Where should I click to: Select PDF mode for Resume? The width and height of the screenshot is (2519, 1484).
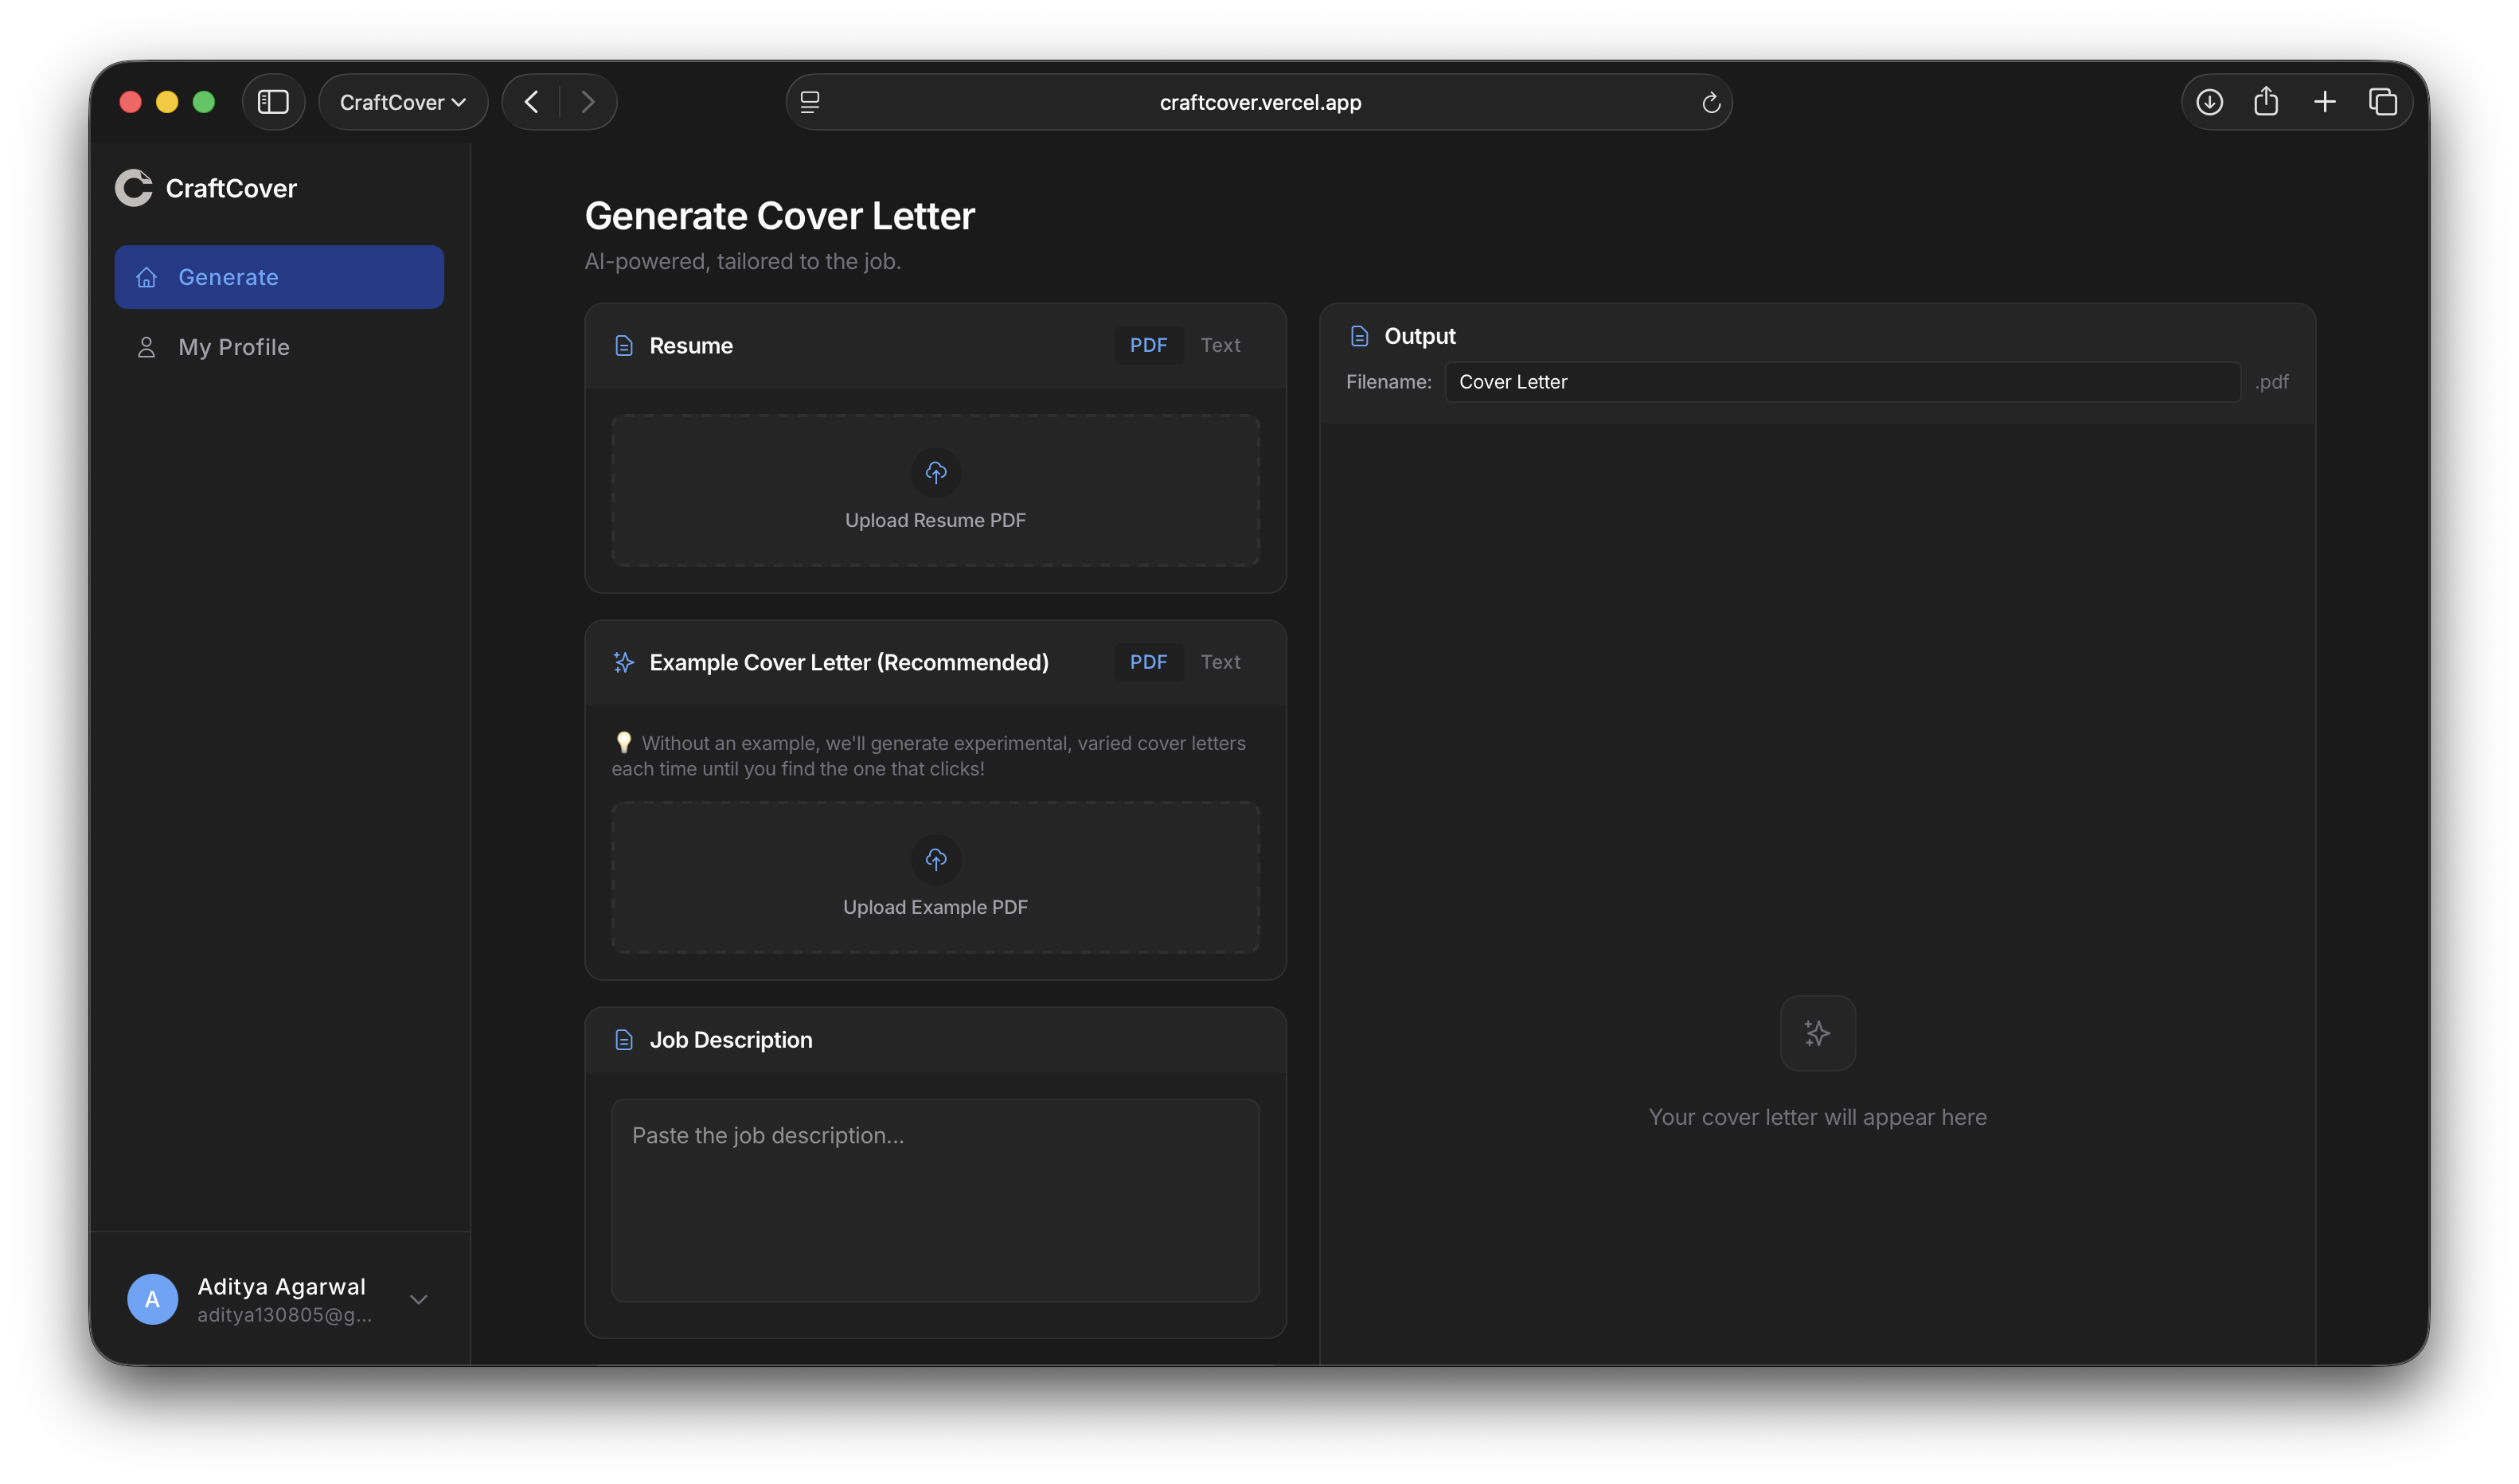pos(1148,345)
